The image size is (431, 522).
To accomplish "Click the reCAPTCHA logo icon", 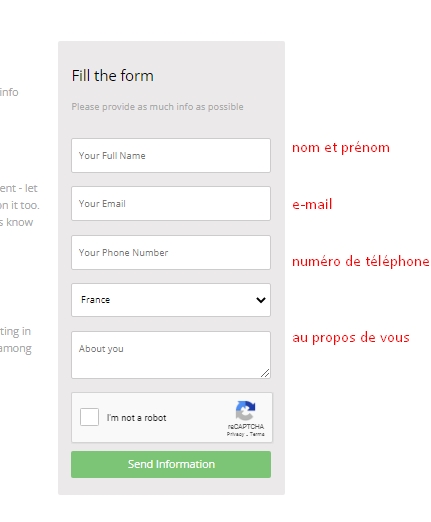I will [245, 410].
